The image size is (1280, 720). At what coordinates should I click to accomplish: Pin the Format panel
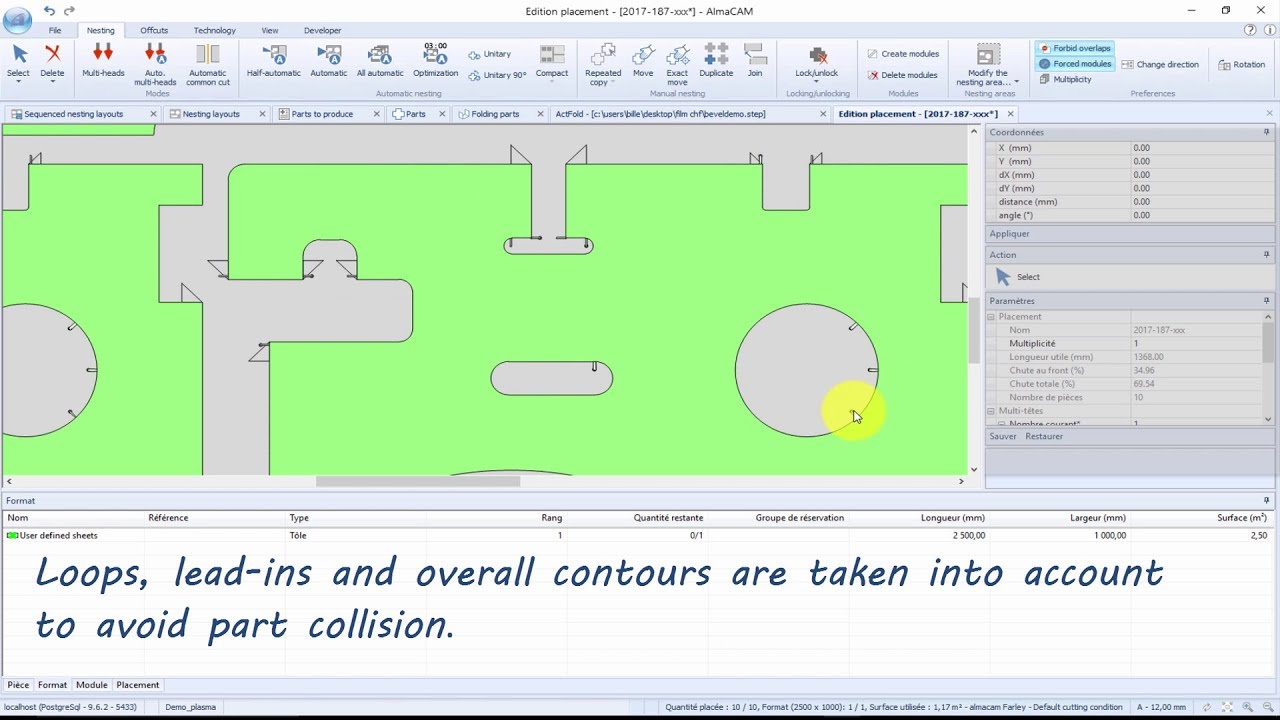pos(1267,500)
